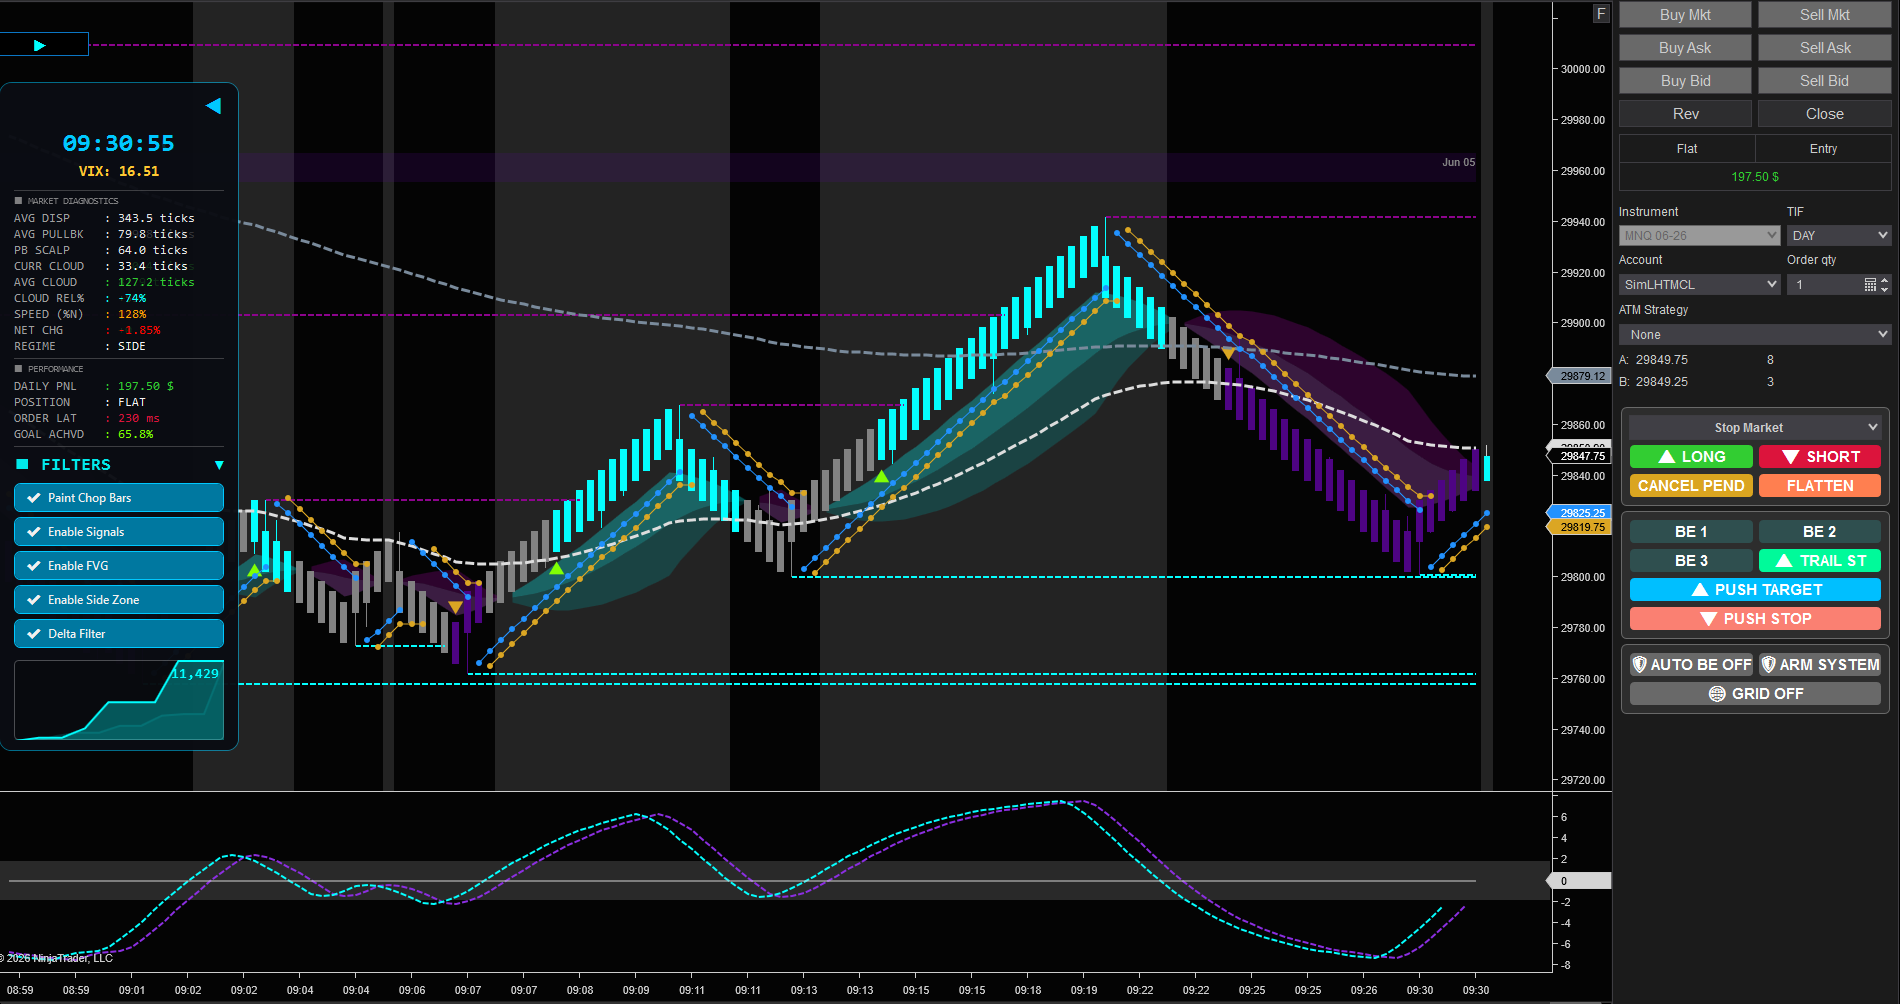Image resolution: width=1900 pixels, height=1004 pixels.
Task: Collapse the info panel with left arrow
Action: coord(213,106)
